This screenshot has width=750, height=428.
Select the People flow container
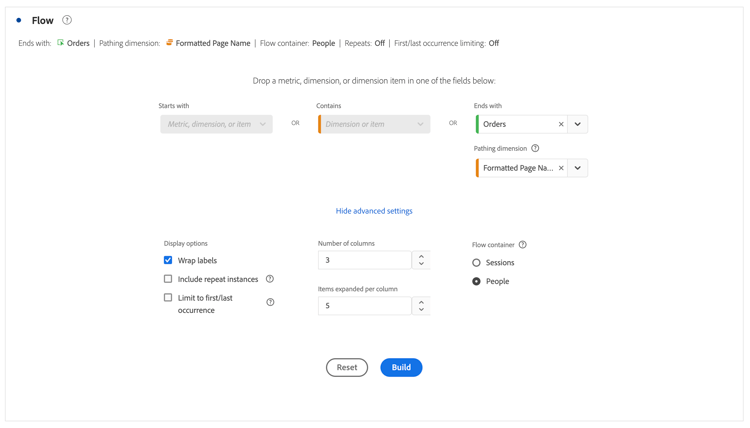476,282
